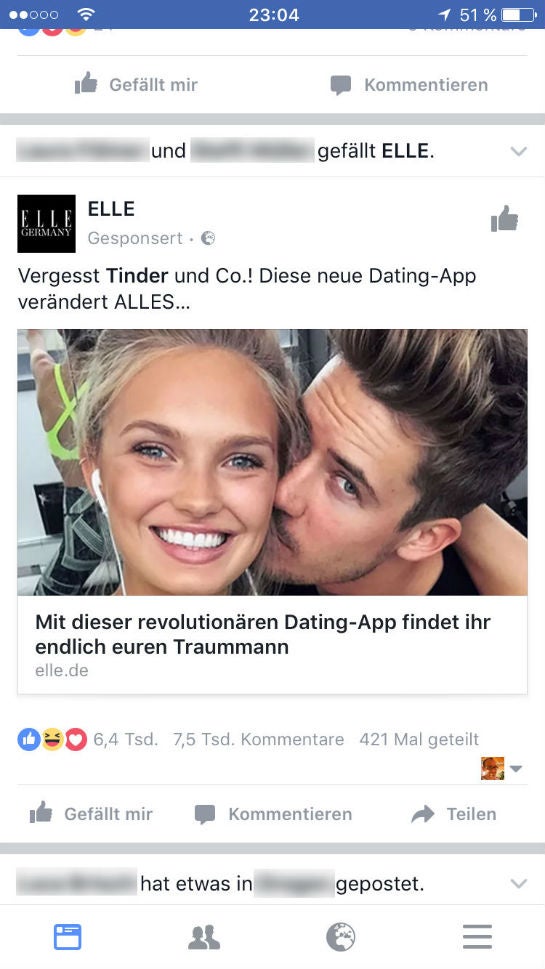
Task: Like the ELLE page with thumbs-up icon
Action: 504,219
